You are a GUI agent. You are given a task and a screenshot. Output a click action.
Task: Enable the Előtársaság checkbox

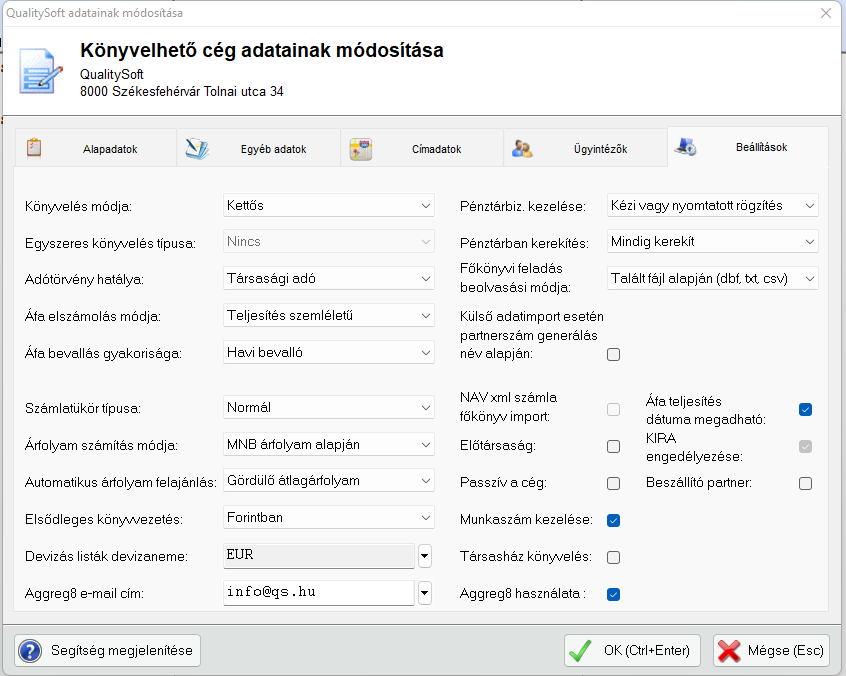pyautogui.click(x=614, y=446)
